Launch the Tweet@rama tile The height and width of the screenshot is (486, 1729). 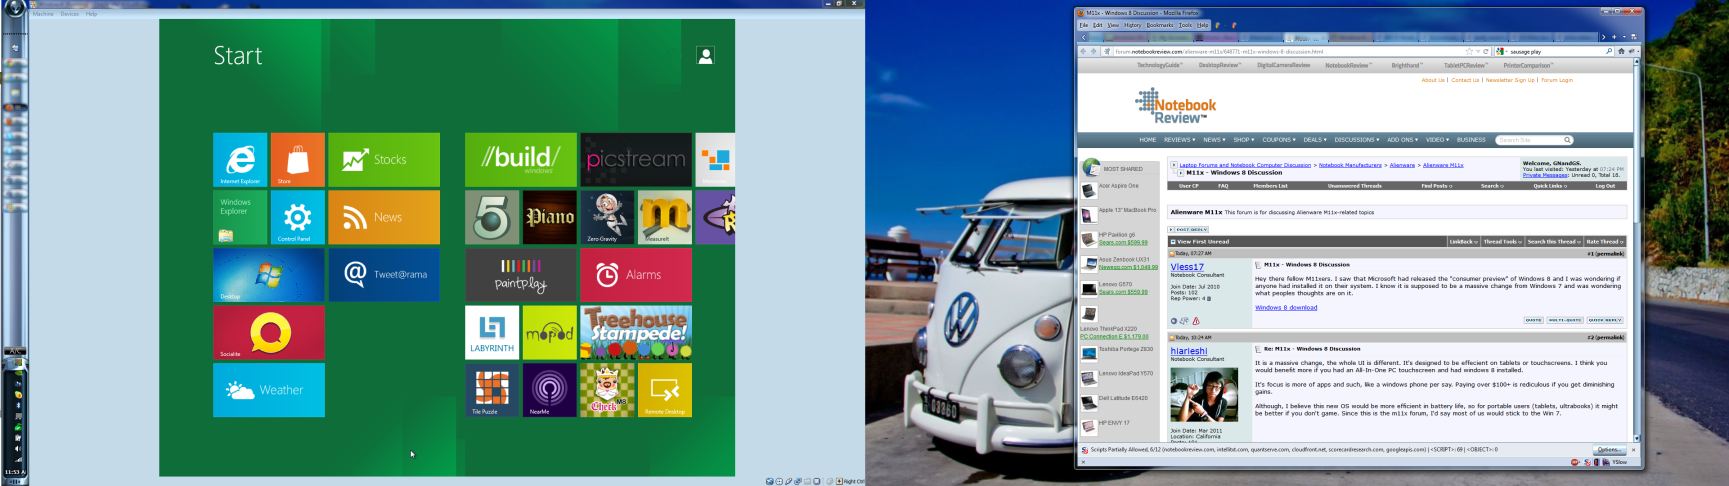[x=384, y=275]
